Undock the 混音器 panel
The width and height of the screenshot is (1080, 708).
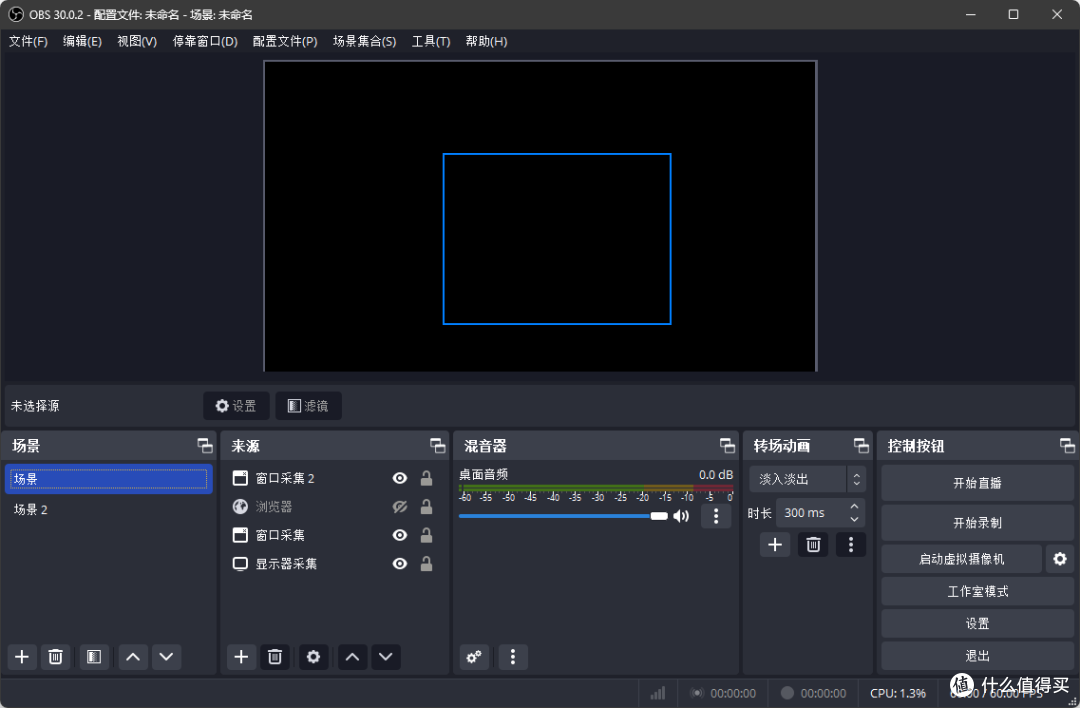click(727, 446)
